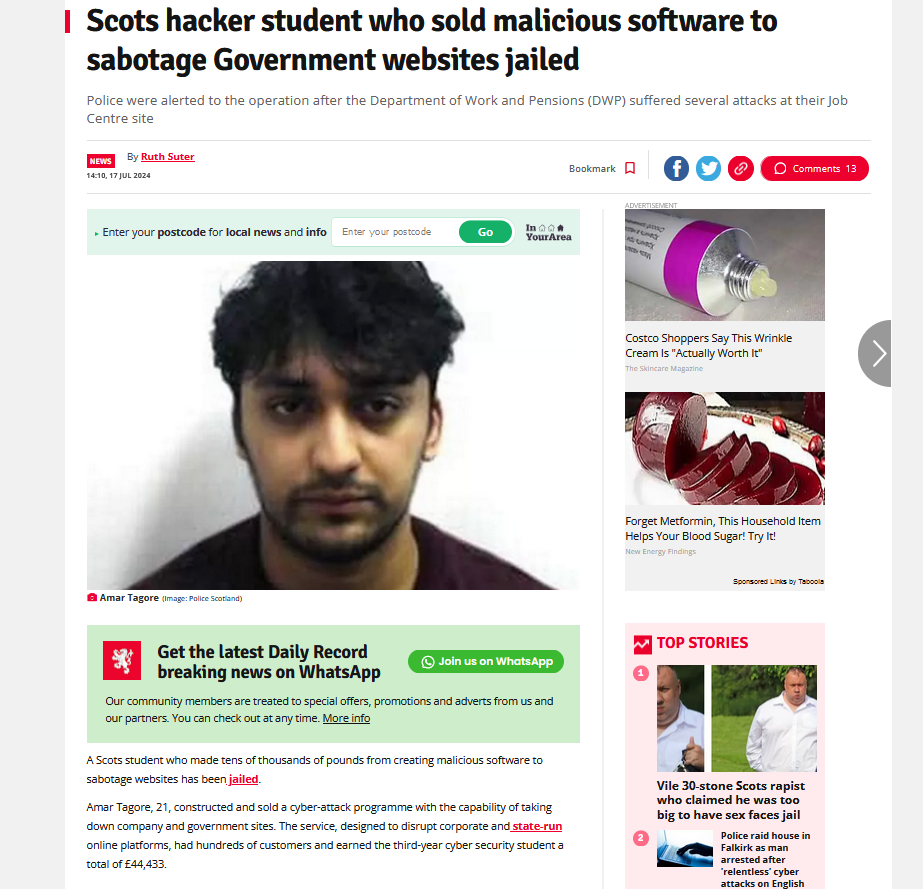Share article via Twitter icon
This screenshot has height=889, width=923.
[x=708, y=168]
